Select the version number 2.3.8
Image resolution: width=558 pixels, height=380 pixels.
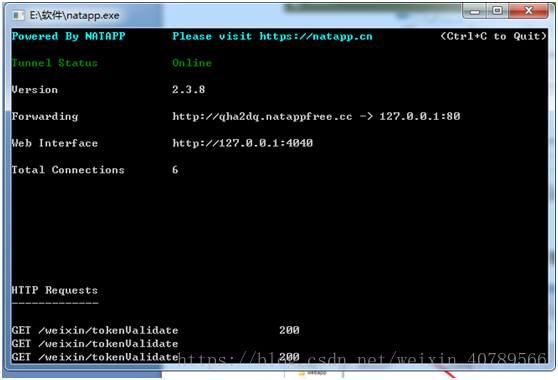189,90
